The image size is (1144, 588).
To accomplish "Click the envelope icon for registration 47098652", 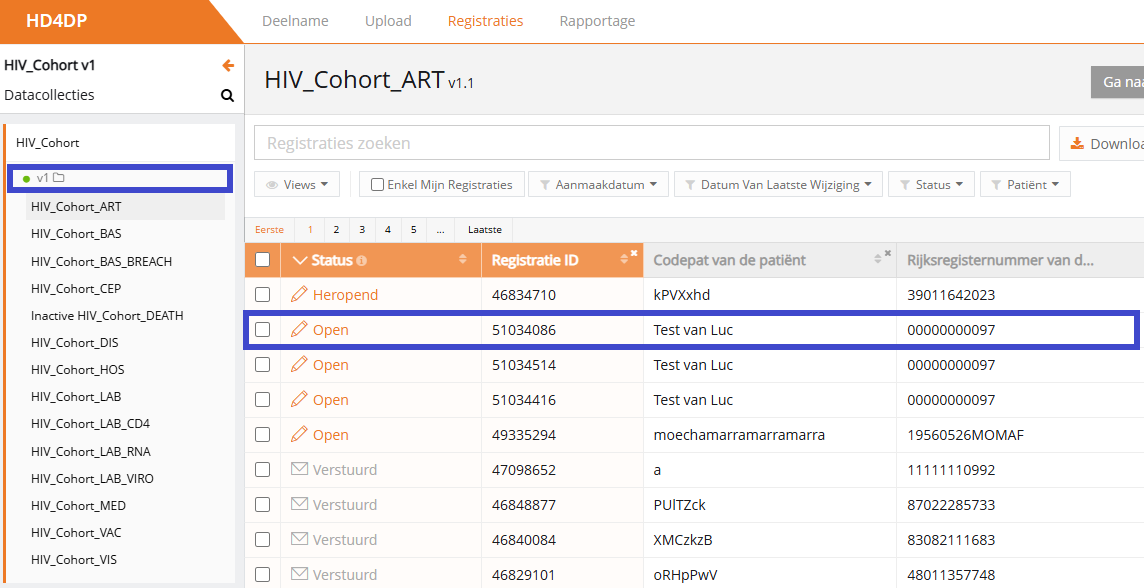I will pyautogui.click(x=299, y=469).
